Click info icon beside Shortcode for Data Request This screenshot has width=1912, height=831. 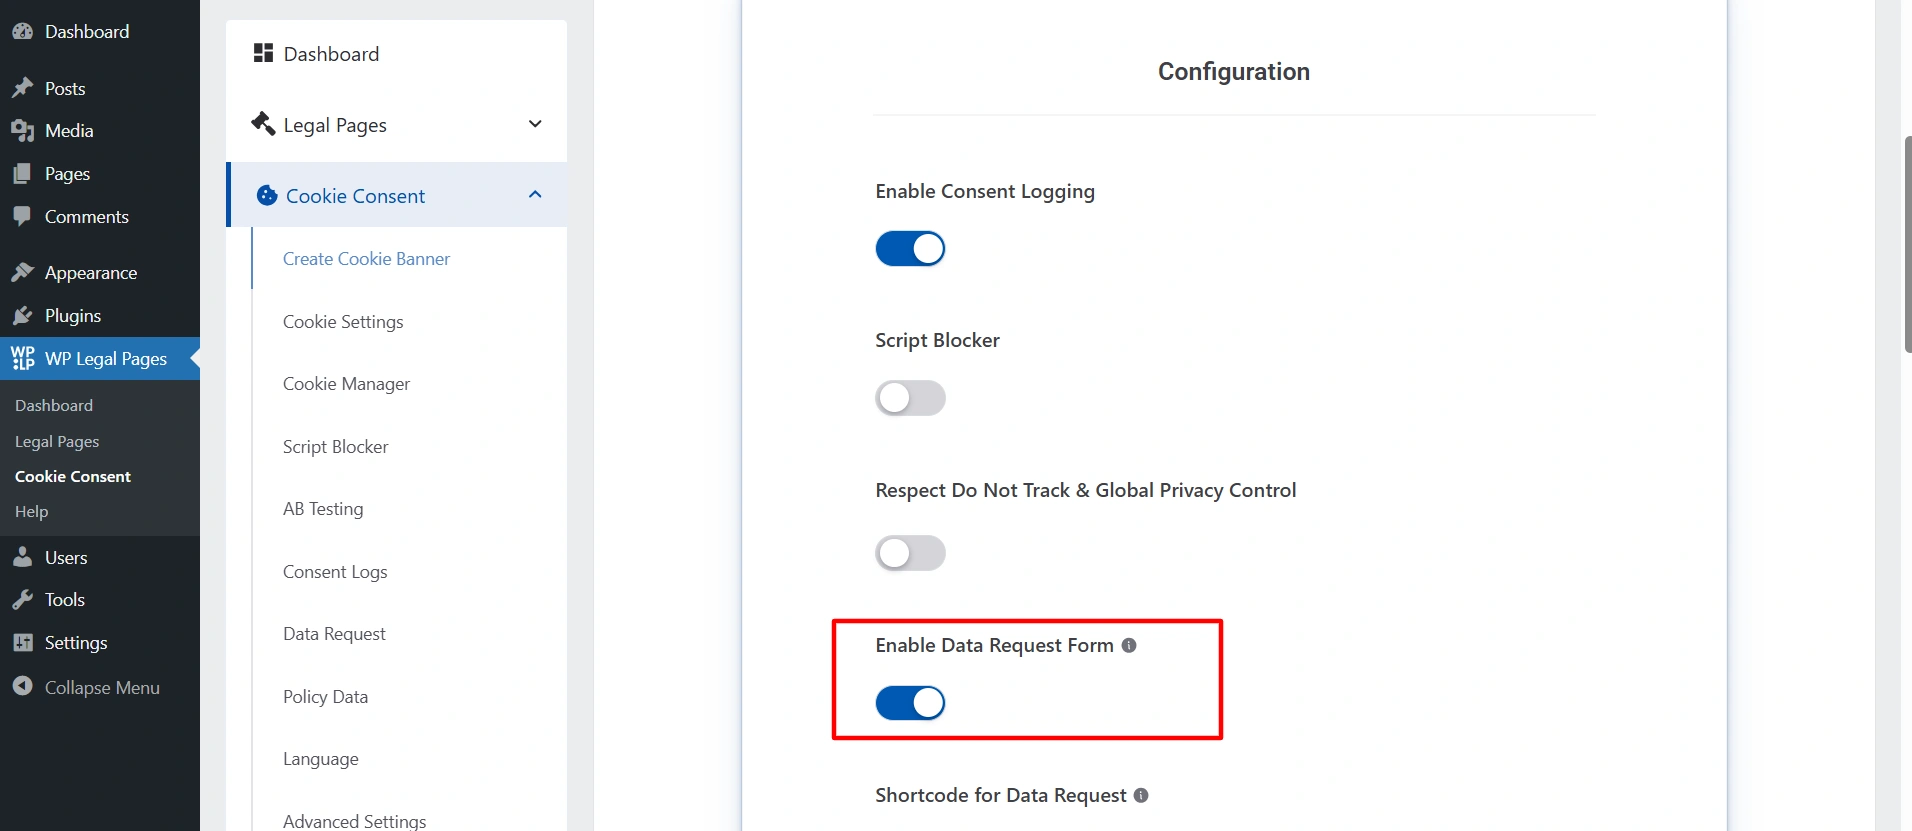1141,796
